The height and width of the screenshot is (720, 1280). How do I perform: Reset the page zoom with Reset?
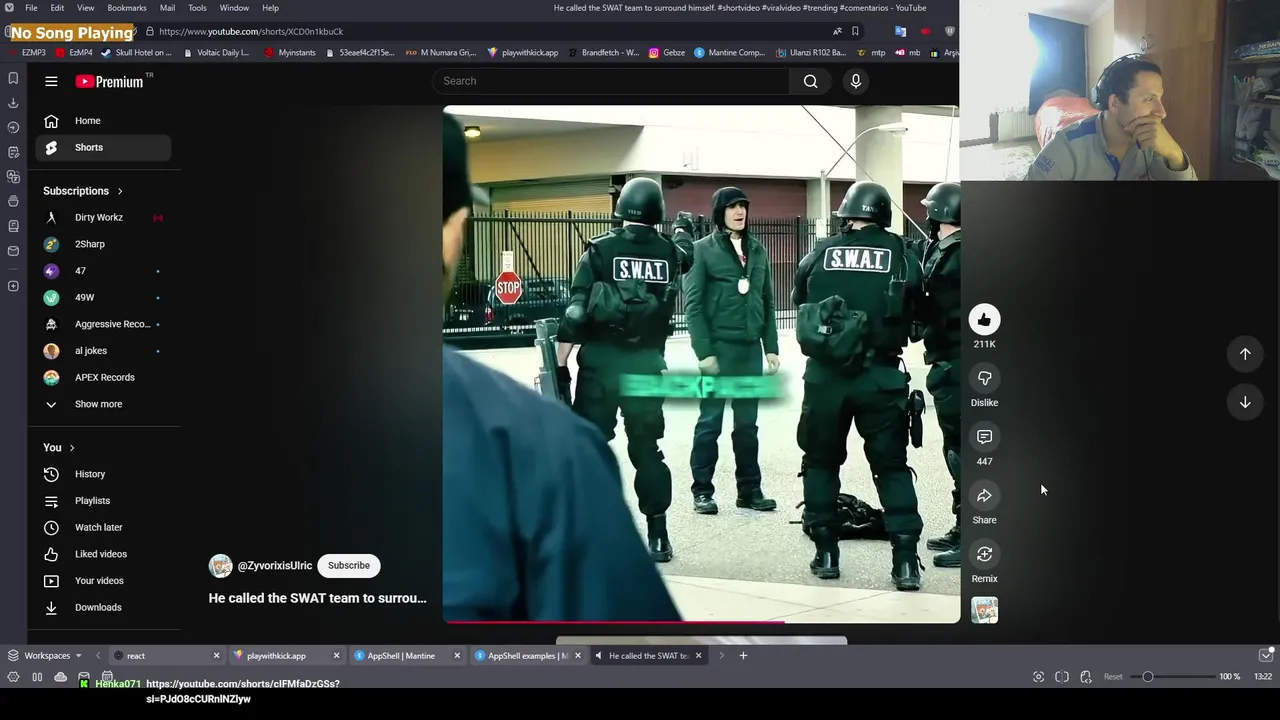click(1113, 677)
